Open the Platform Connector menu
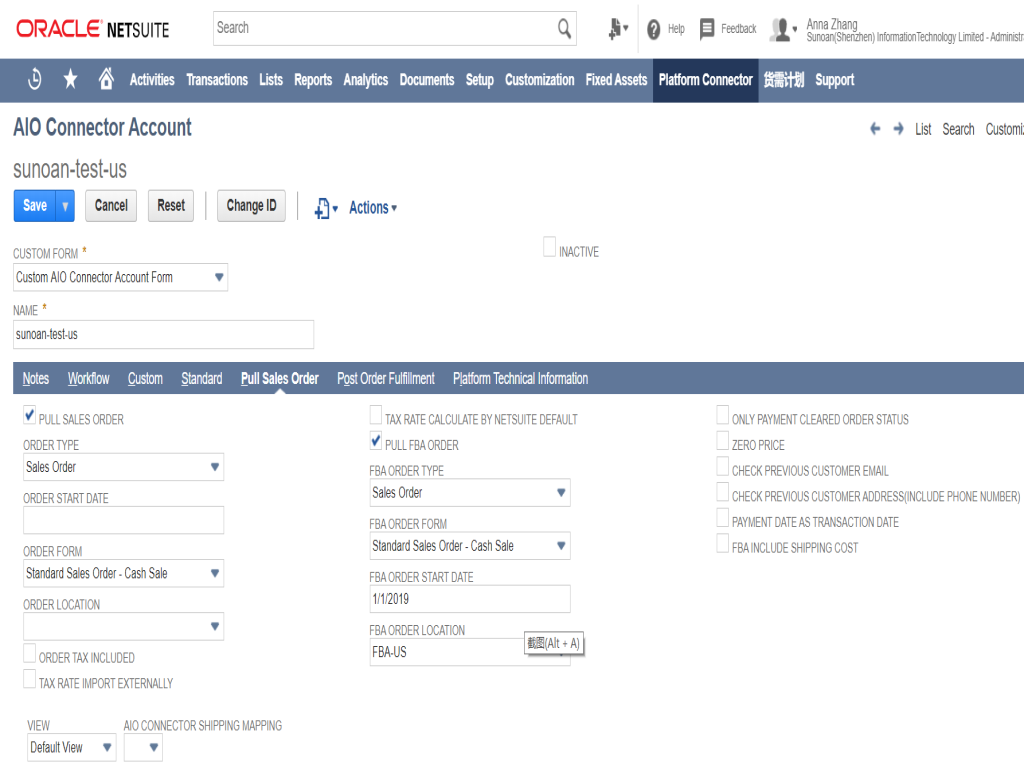This screenshot has height=768, width=1024. click(705, 80)
